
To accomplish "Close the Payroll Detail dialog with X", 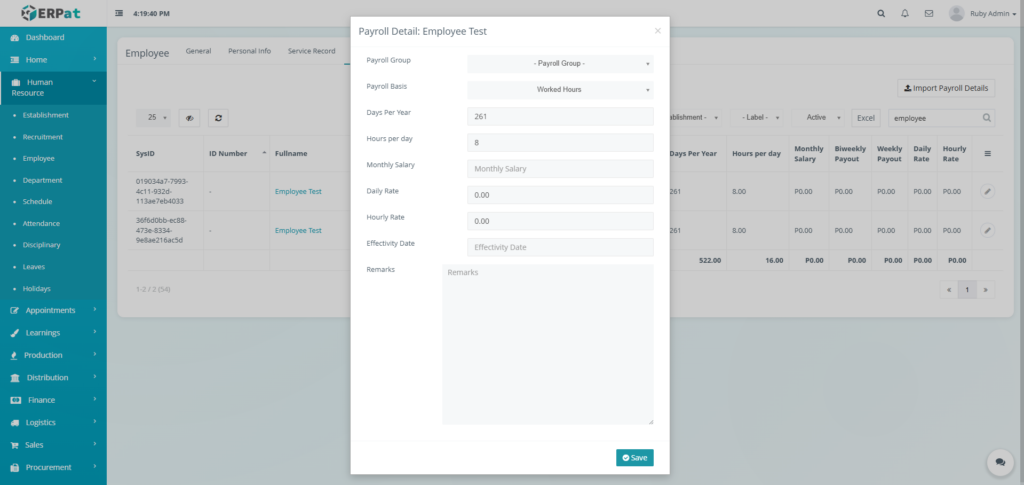I will tap(657, 31).
